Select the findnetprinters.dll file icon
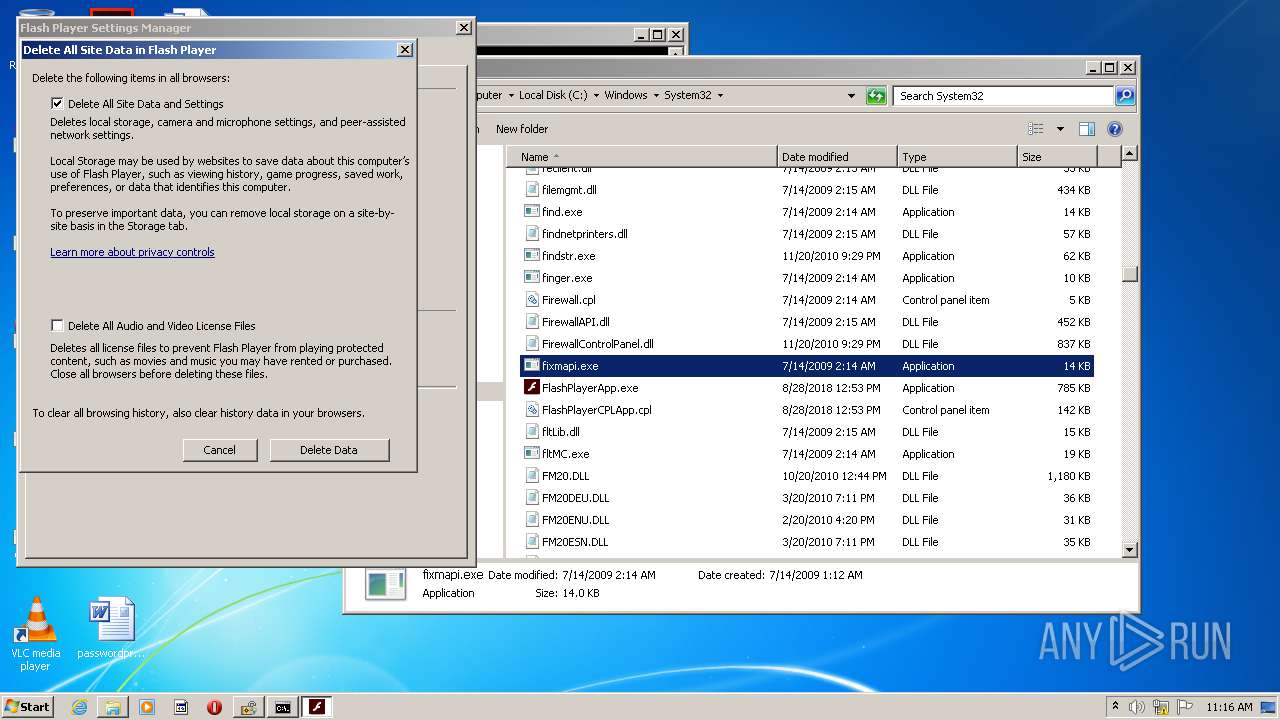Image resolution: width=1280 pixels, height=720 pixels. tap(533, 234)
